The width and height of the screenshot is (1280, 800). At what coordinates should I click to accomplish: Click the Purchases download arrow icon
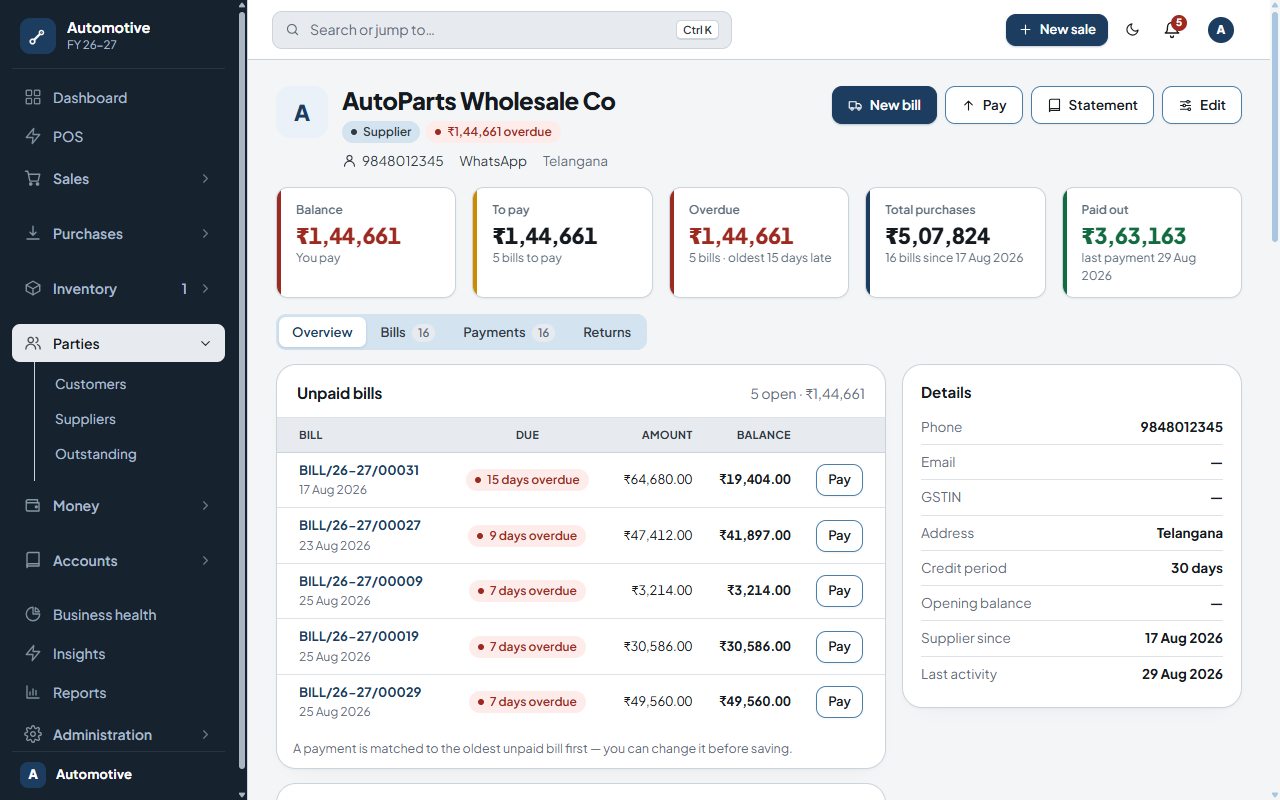tap(33, 234)
